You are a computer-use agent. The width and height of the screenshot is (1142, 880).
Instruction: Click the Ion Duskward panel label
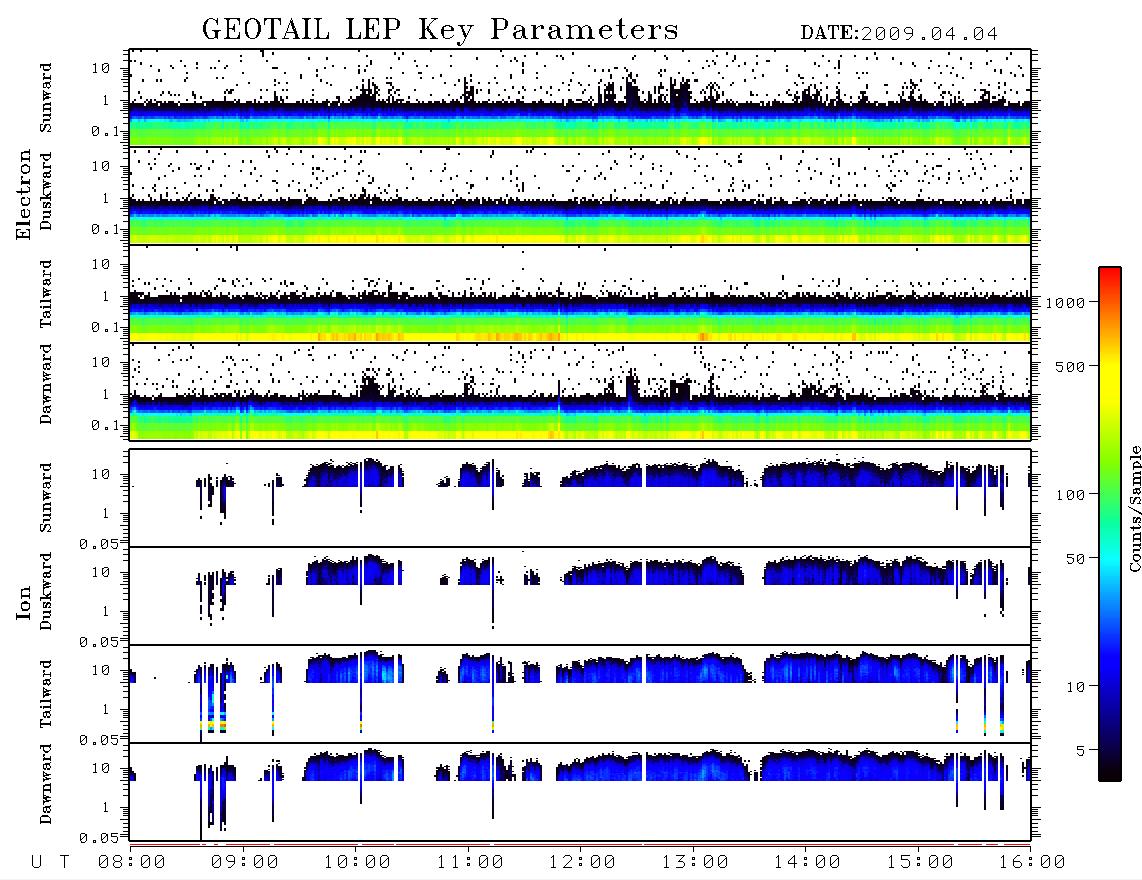46,591
